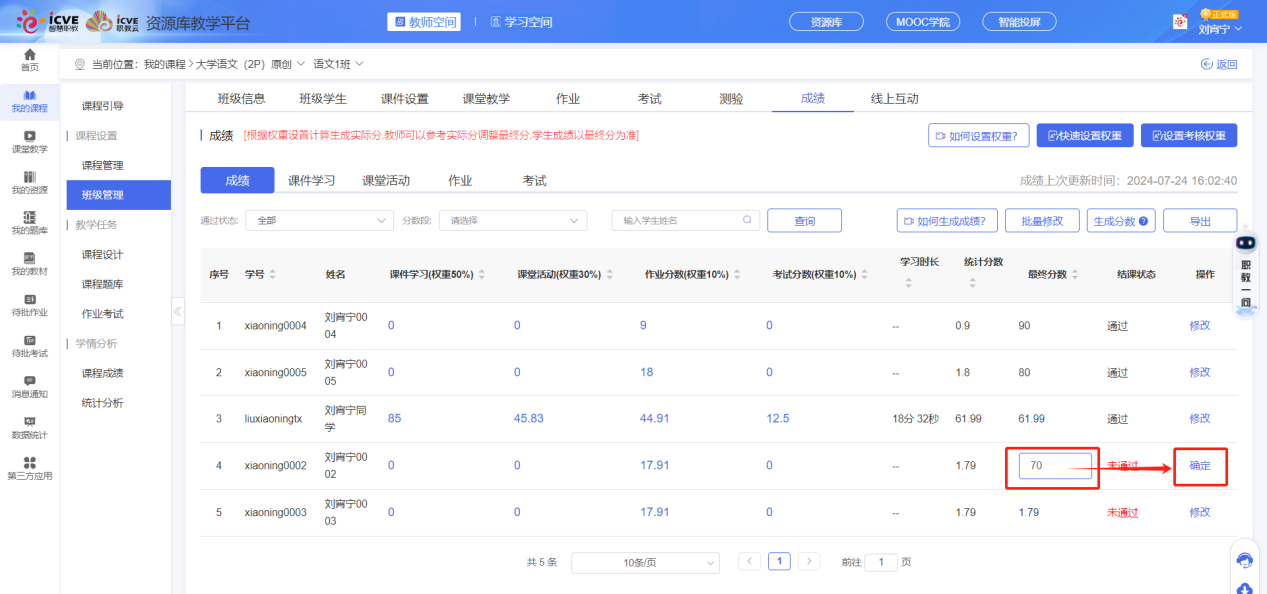Open the 分数段 select dropdown

[x=513, y=220]
